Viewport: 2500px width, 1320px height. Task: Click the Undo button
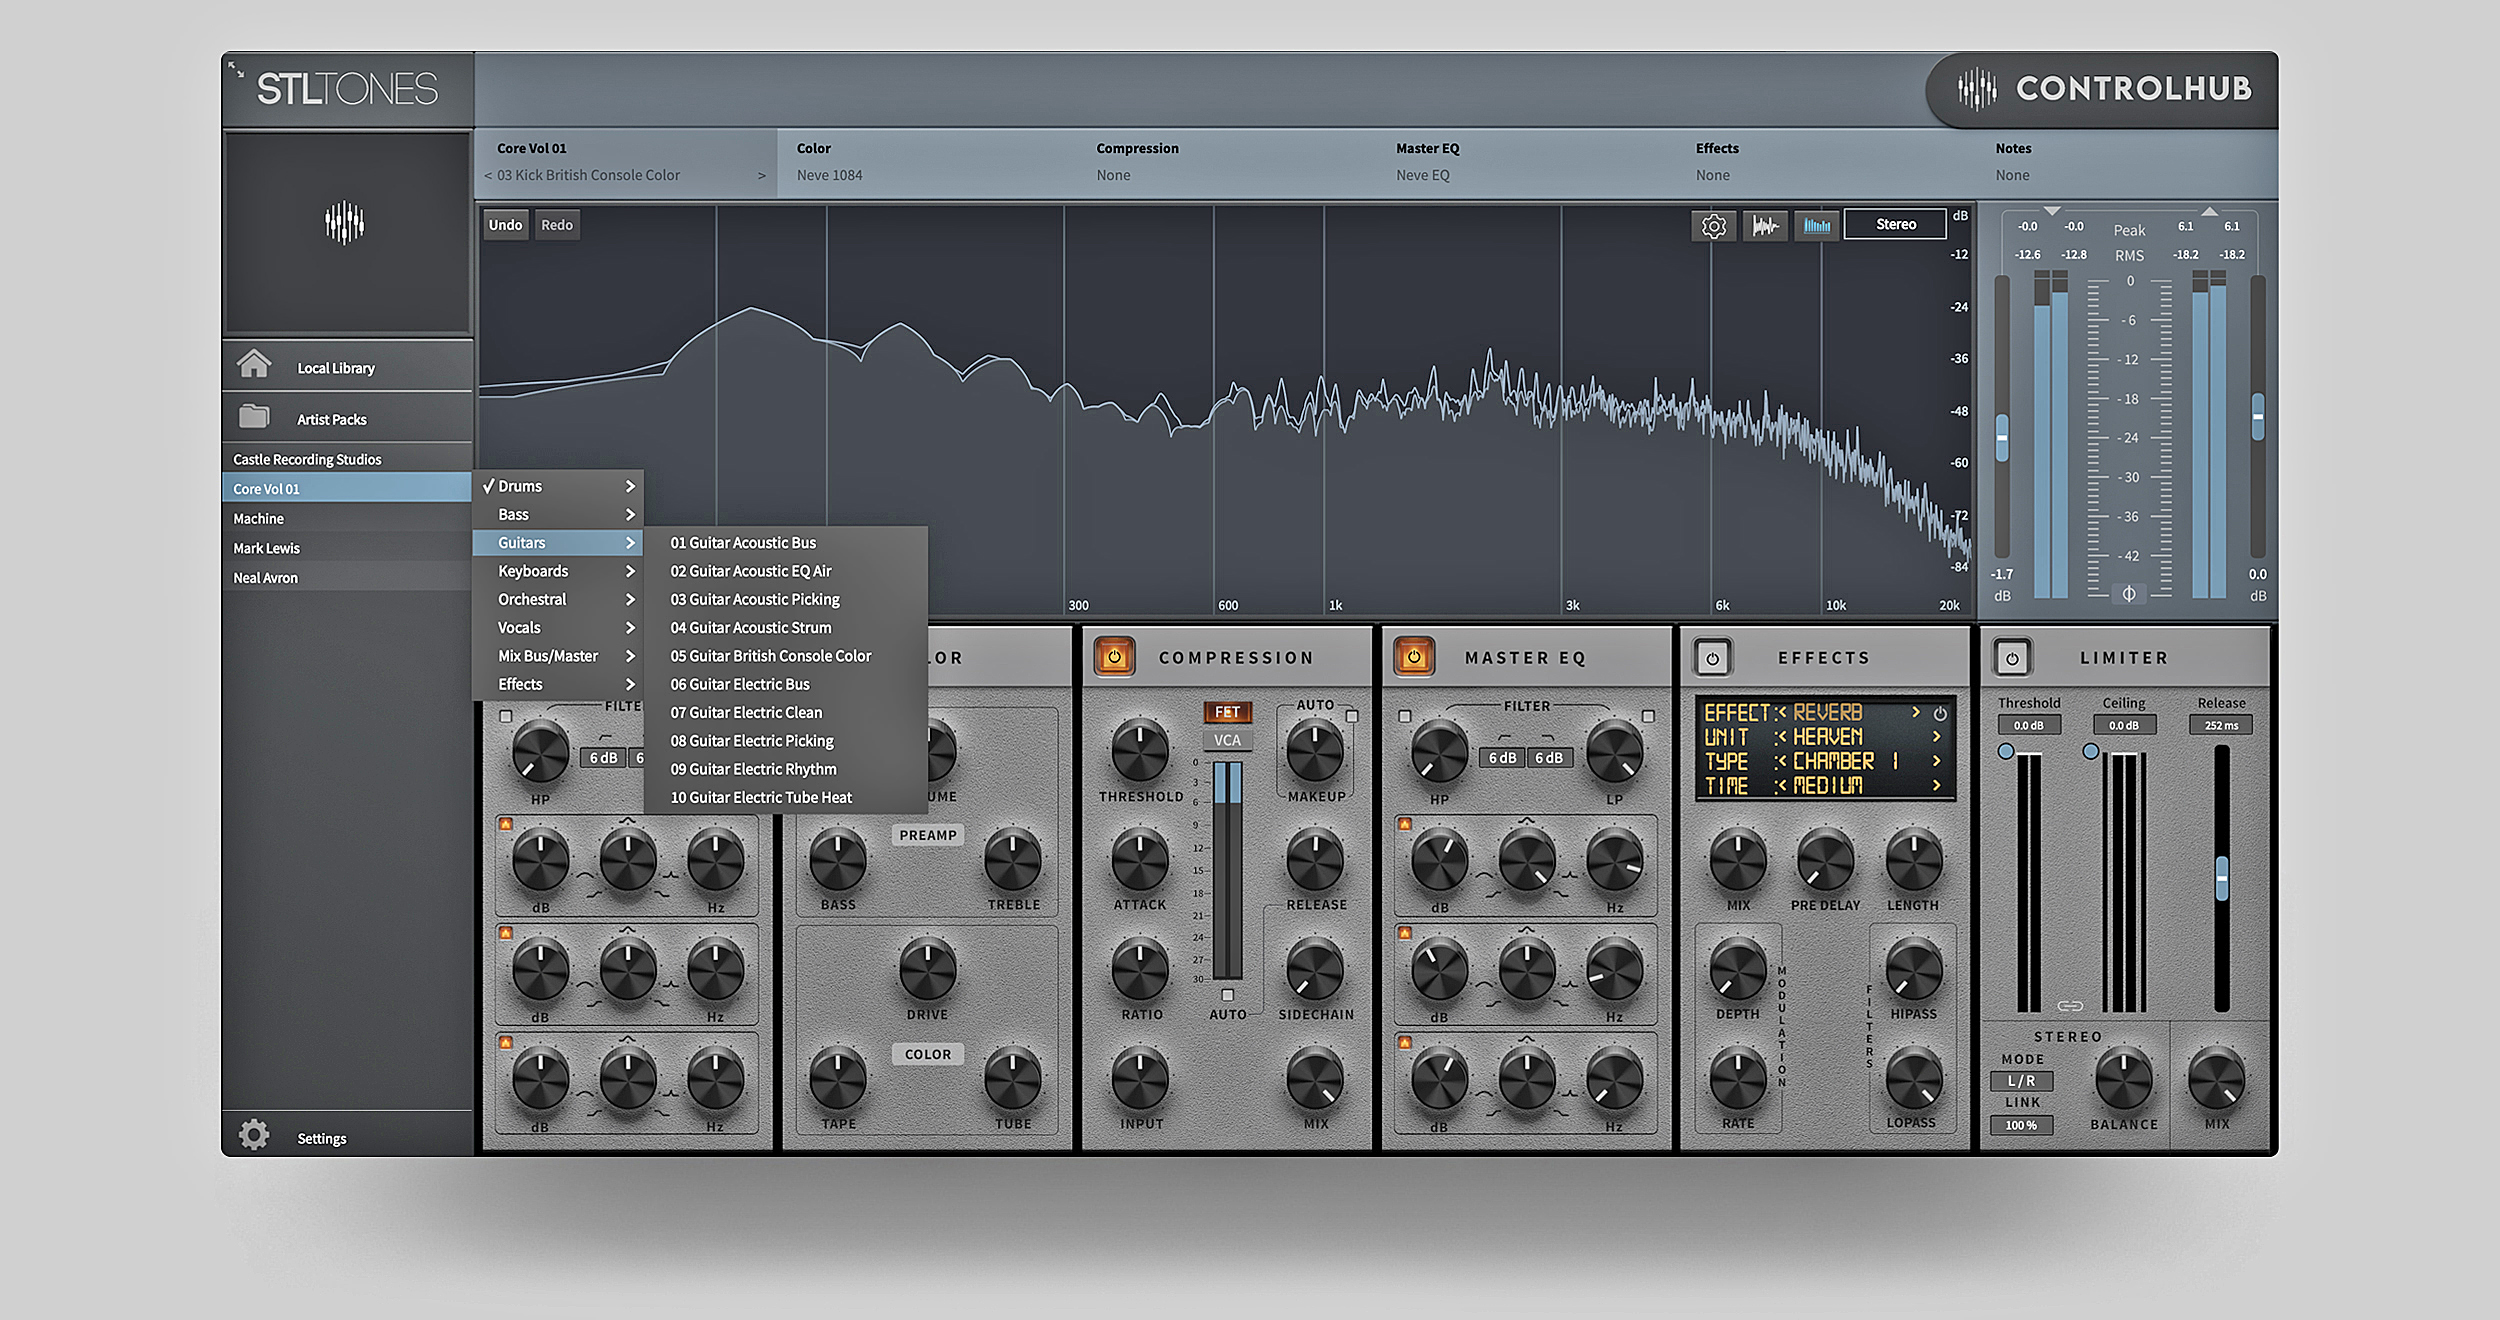coord(506,225)
